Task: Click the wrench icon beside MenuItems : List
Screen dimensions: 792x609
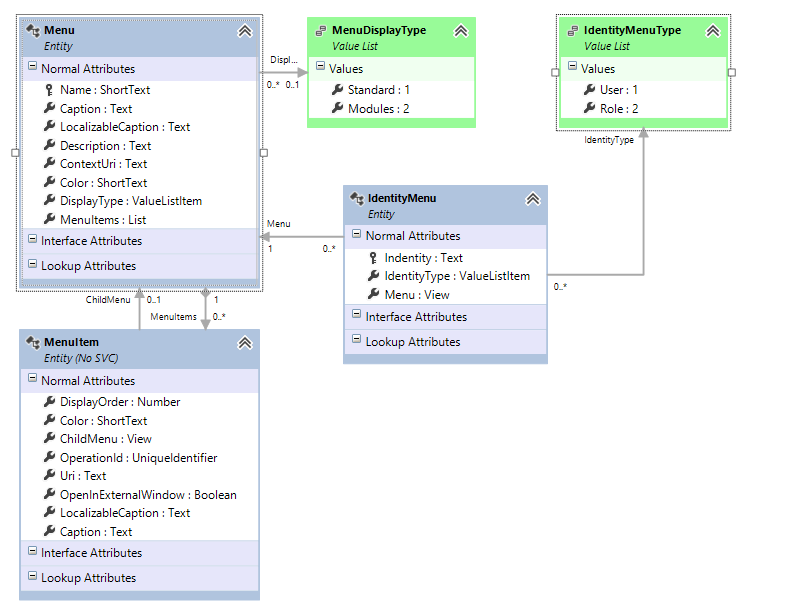Action: pos(50,219)
